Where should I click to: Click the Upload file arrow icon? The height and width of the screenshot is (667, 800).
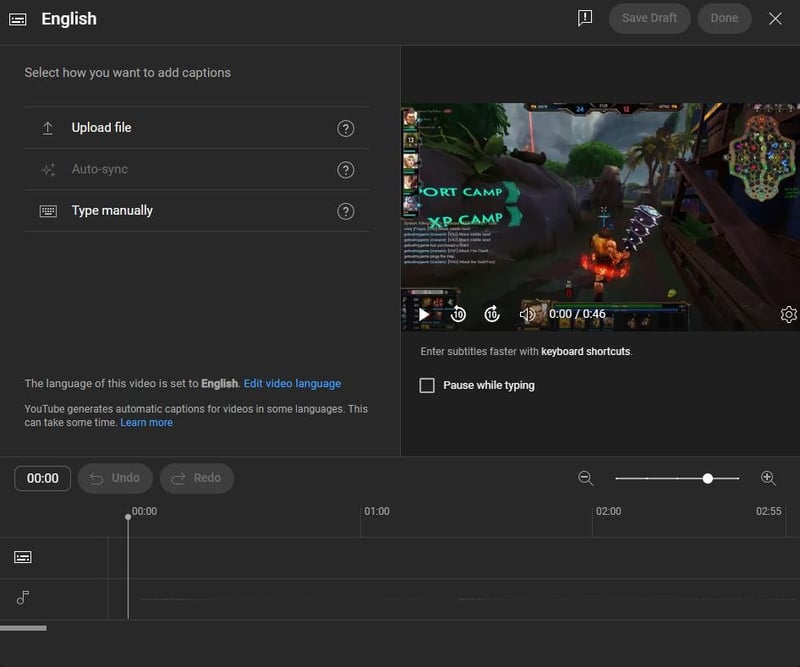tap(47, 128)
